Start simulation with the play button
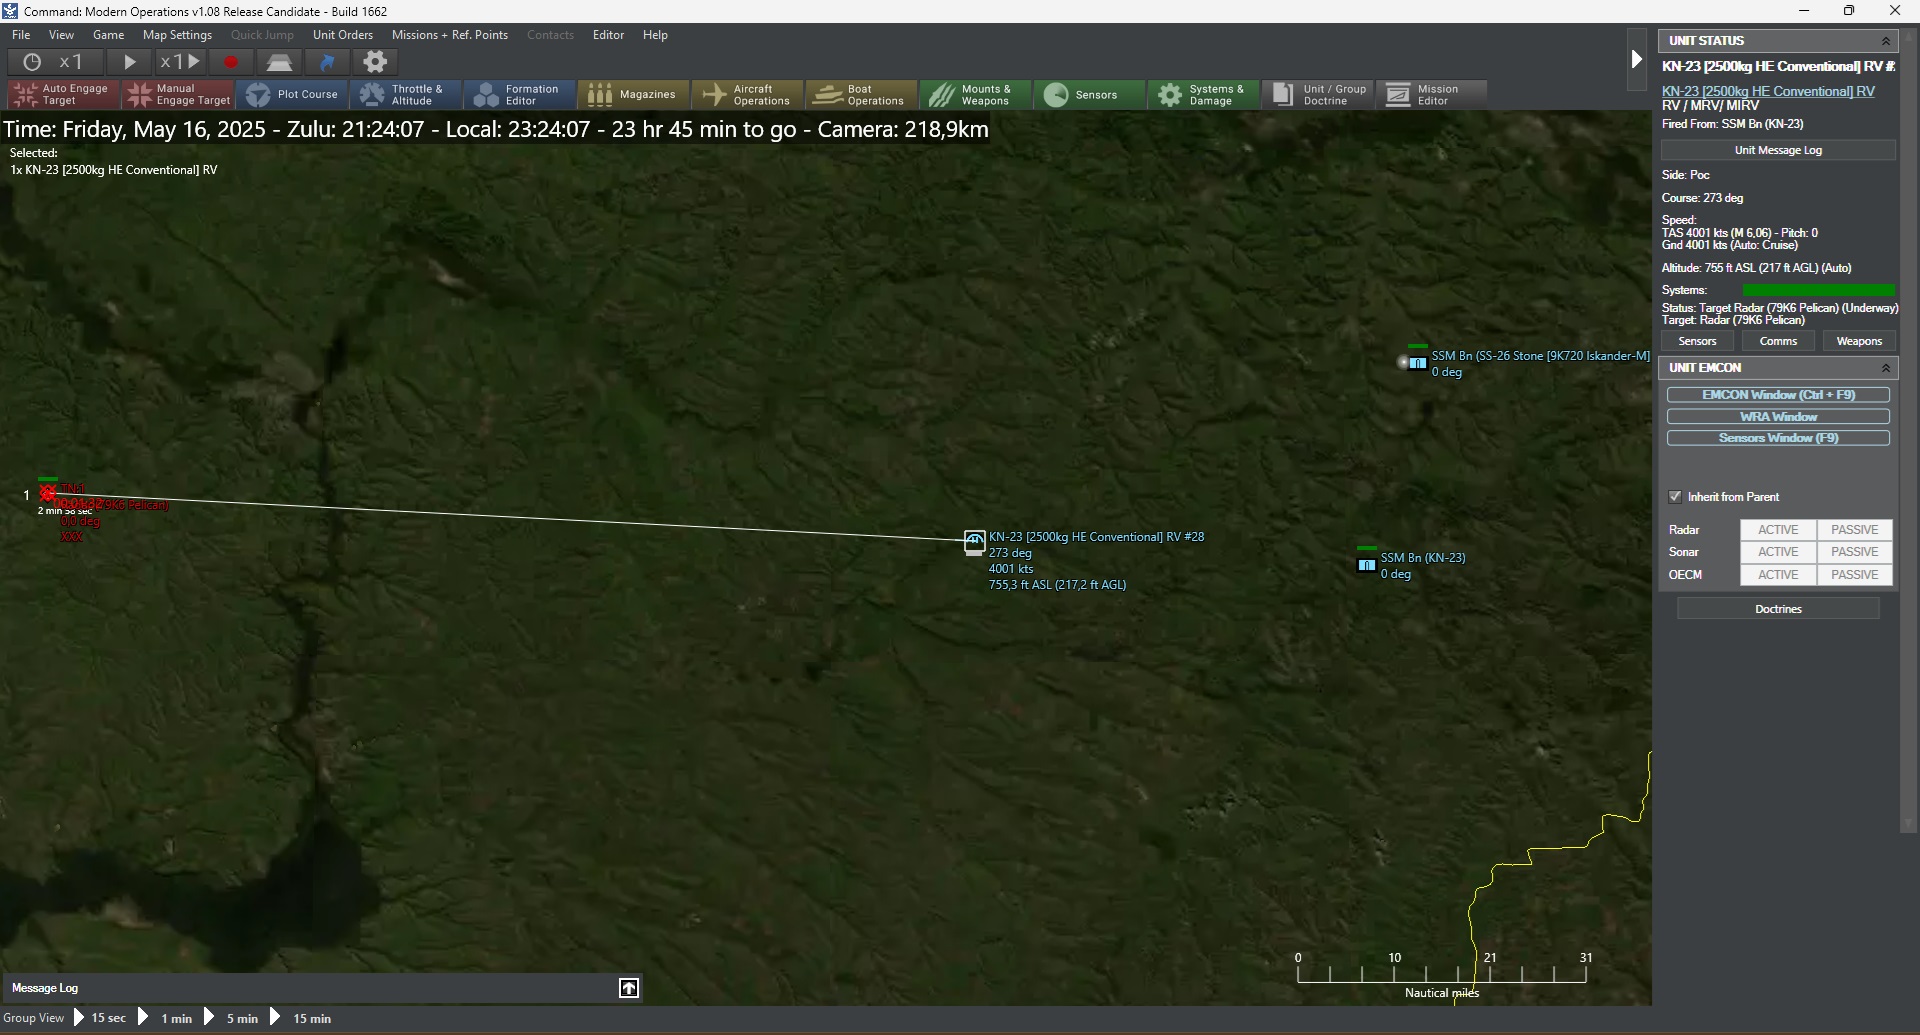The height and width of the screenshot is (1035, 1920). [129, 62]
